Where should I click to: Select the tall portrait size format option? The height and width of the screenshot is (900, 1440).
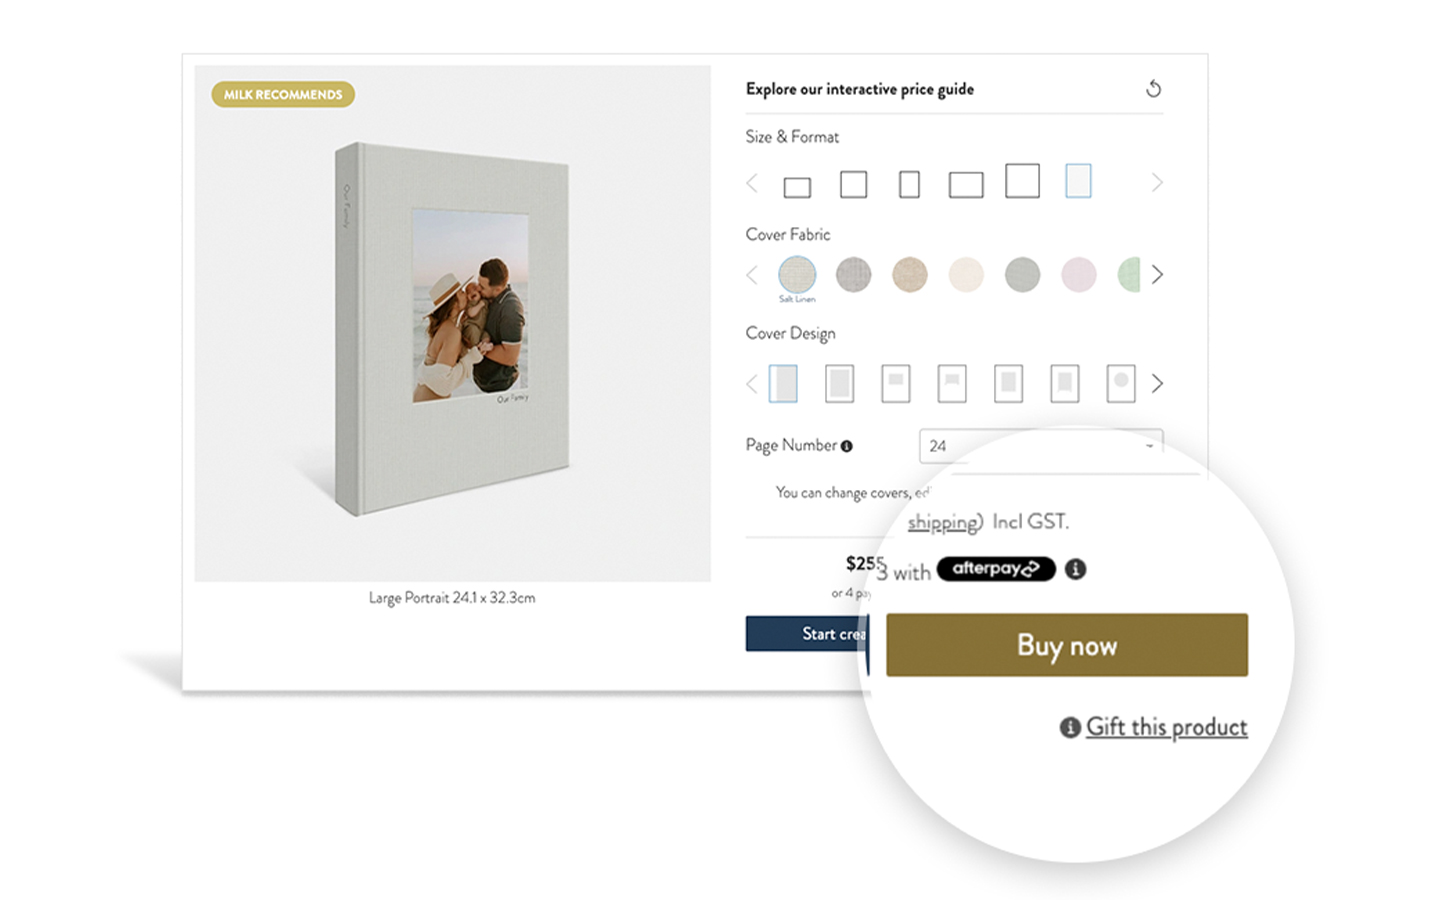tap(909, 184)
